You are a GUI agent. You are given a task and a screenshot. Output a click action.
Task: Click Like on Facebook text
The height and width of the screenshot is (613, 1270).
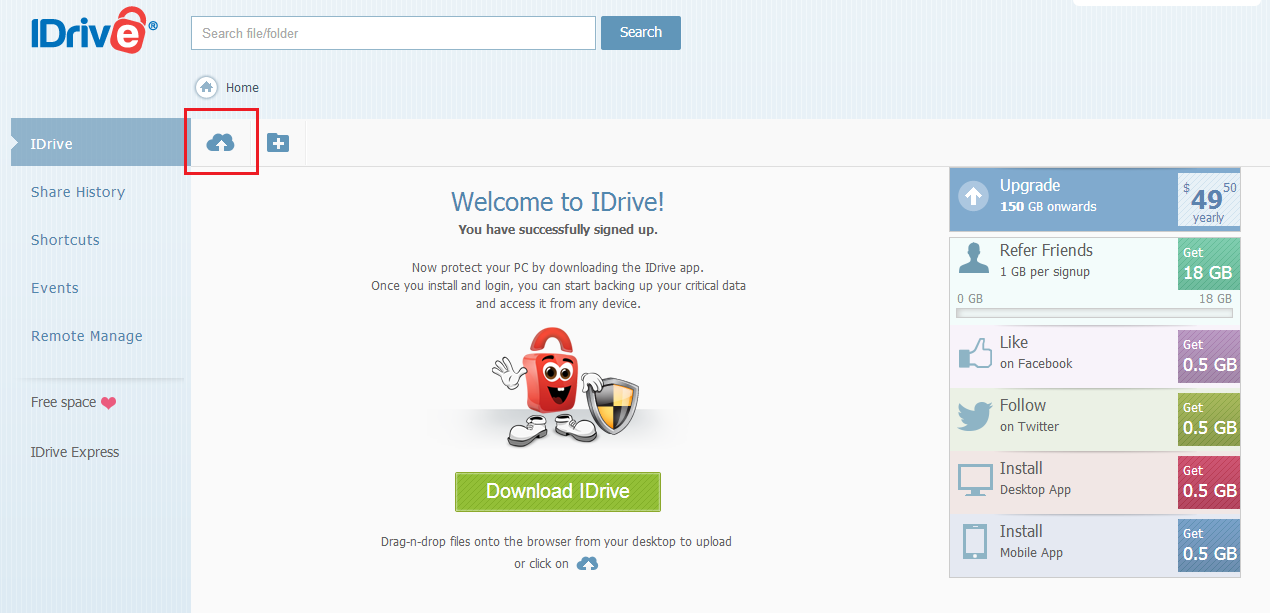pyautogui.click(x=1036, y=353)
